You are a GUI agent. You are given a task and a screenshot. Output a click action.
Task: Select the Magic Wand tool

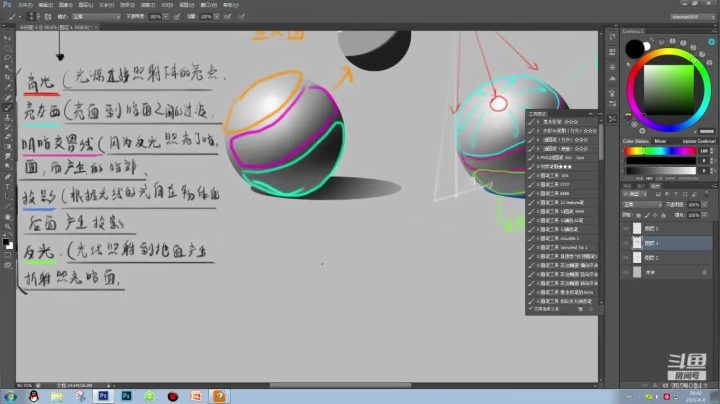[x=7, y=68]
